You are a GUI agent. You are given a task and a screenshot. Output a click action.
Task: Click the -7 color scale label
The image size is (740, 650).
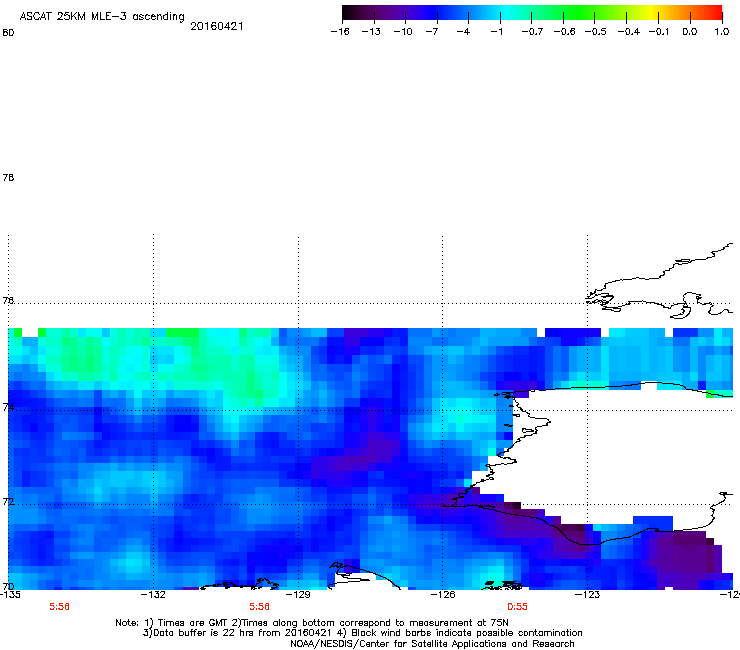(432, 32)
